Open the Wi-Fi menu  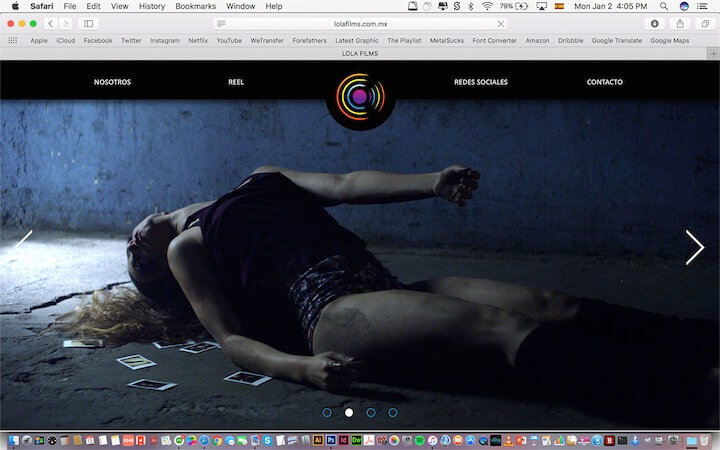(487, 6)
